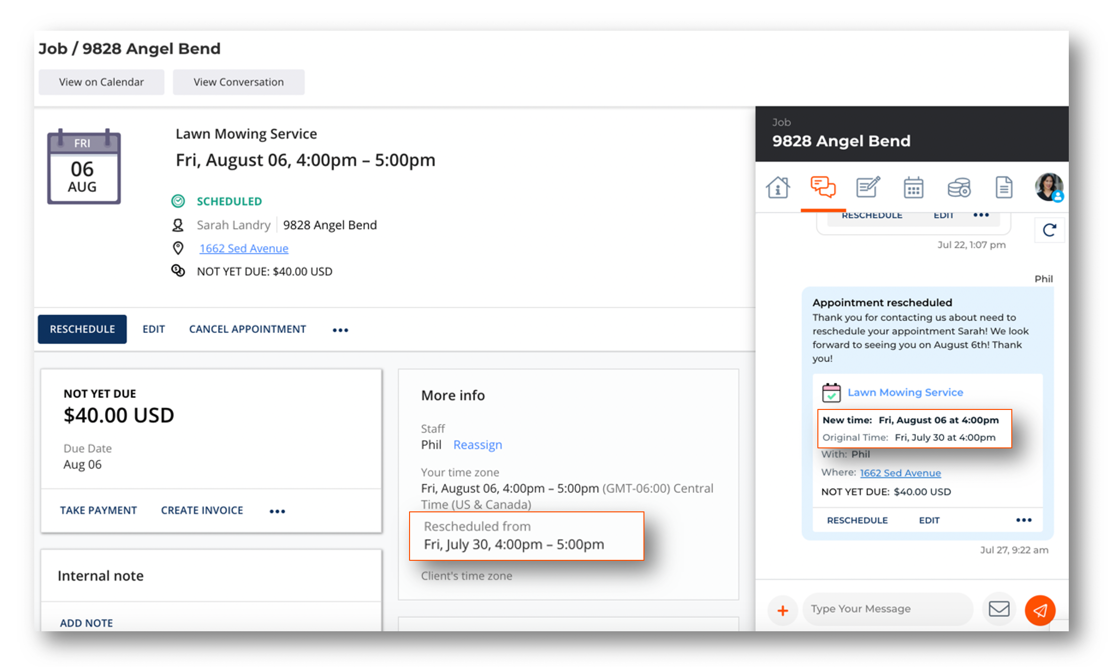Open the documents page icon tab
Image resolution: width=1116 pixels, height=667 pixels.
[x=1003, y=187]
